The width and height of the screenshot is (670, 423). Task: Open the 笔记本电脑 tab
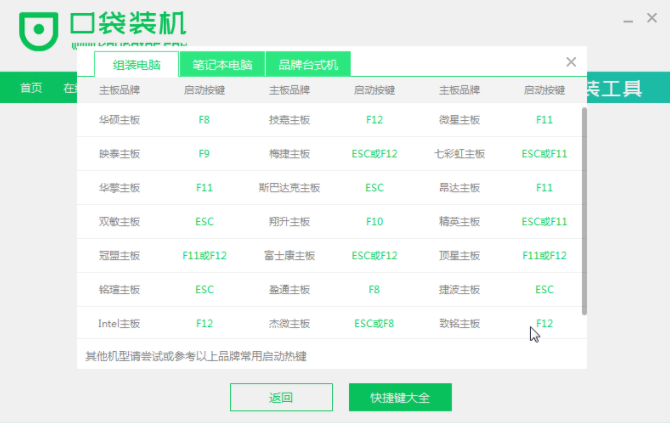pyautogui.click(x=222, y=65)
